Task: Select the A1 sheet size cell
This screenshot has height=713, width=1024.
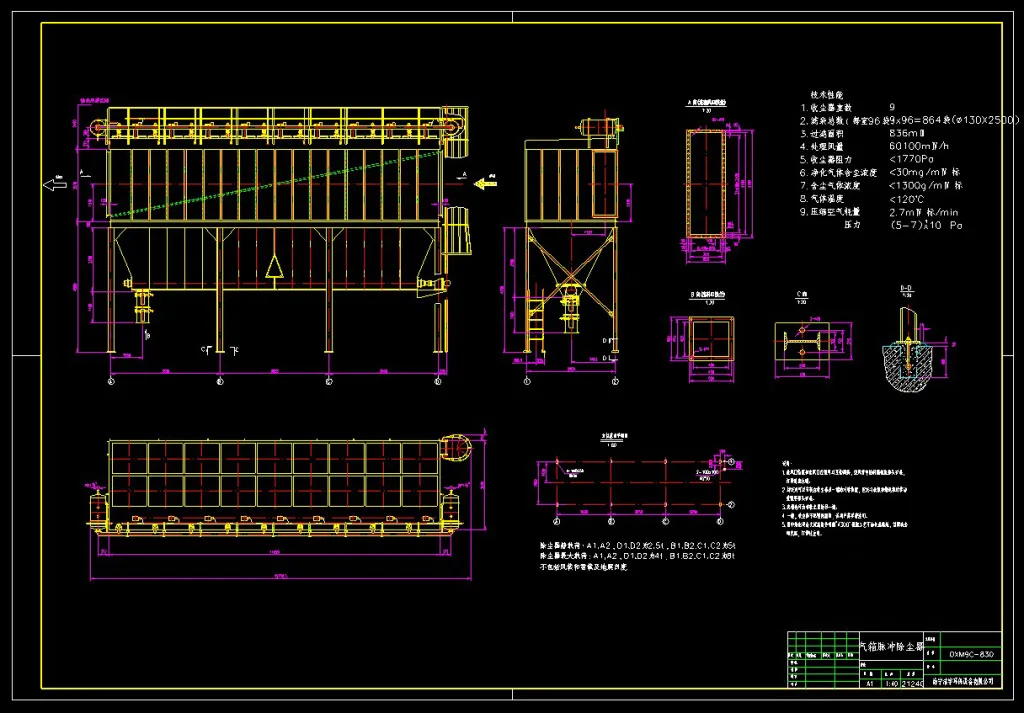Action: tap(869, 683)
